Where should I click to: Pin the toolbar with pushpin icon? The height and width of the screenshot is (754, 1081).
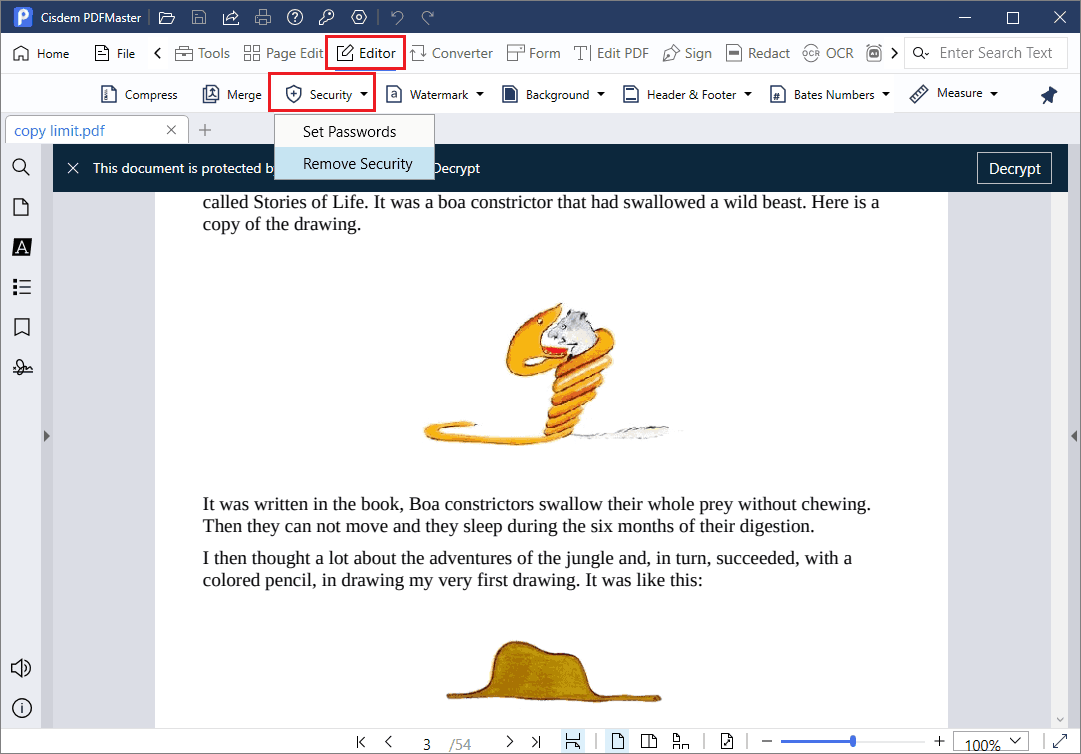point(1049,95)
